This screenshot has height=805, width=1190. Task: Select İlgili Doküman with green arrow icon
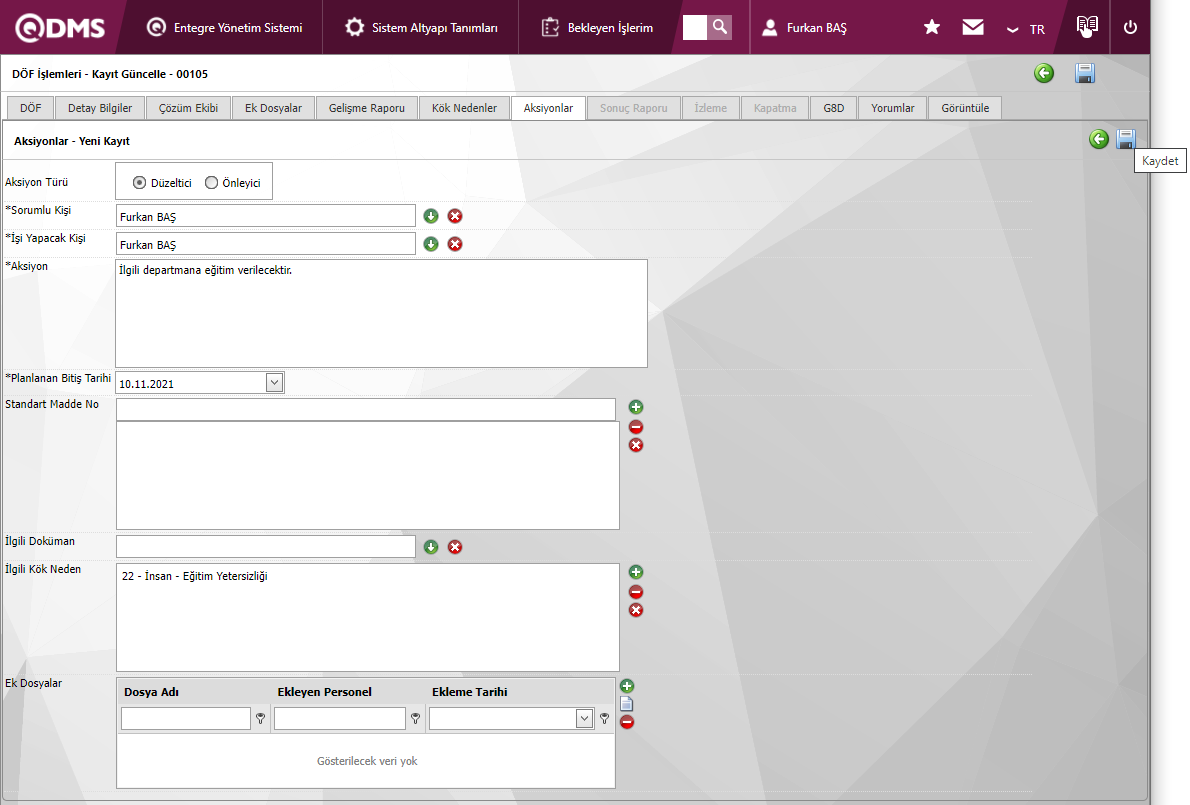431,547
